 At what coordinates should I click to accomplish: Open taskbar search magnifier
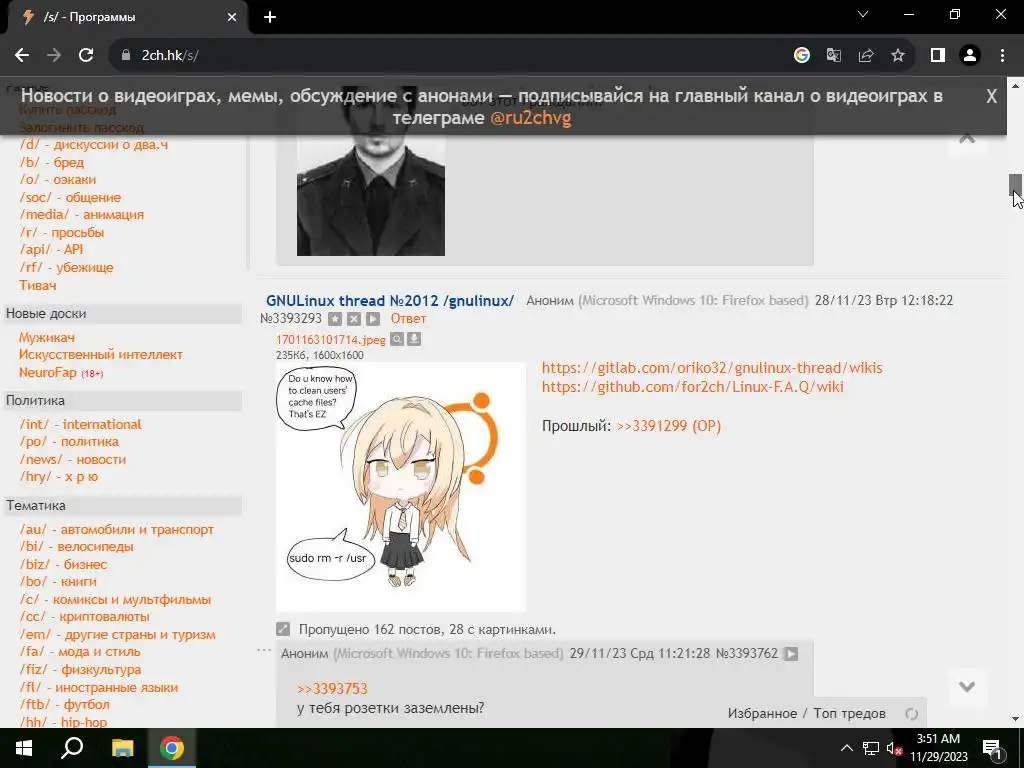tap(72, 748)
